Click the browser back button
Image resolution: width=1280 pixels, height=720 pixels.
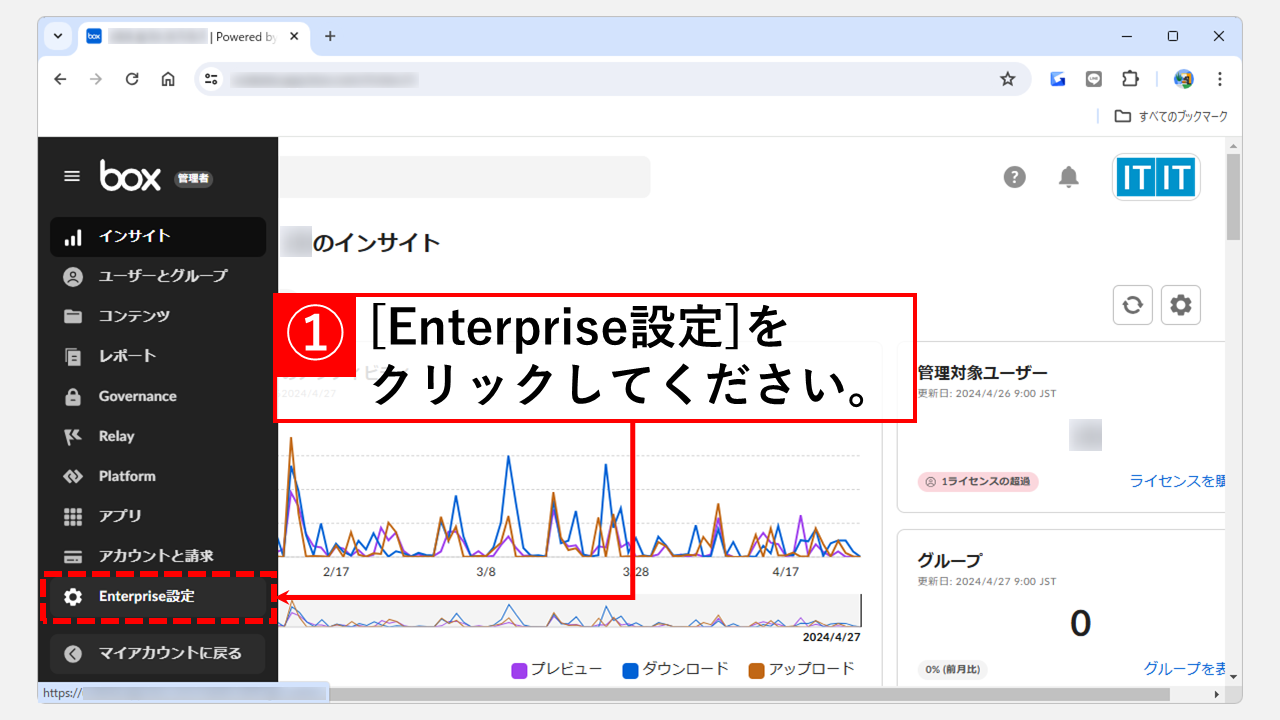60,79
